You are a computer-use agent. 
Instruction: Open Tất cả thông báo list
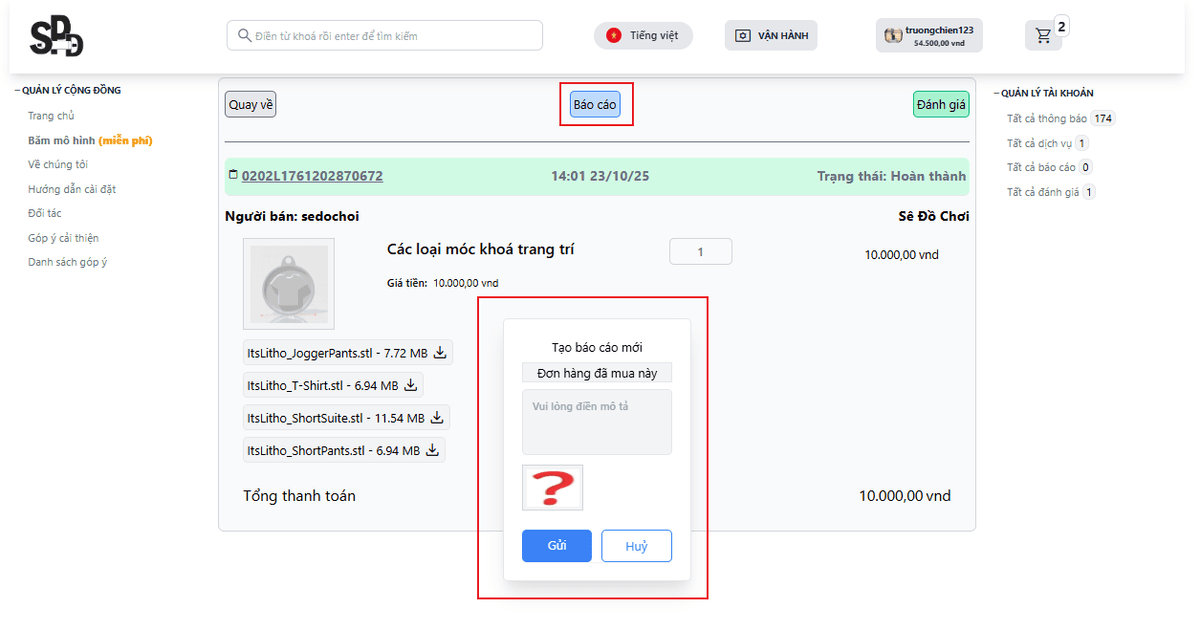pyautogui.click(x=1046, y=119)
